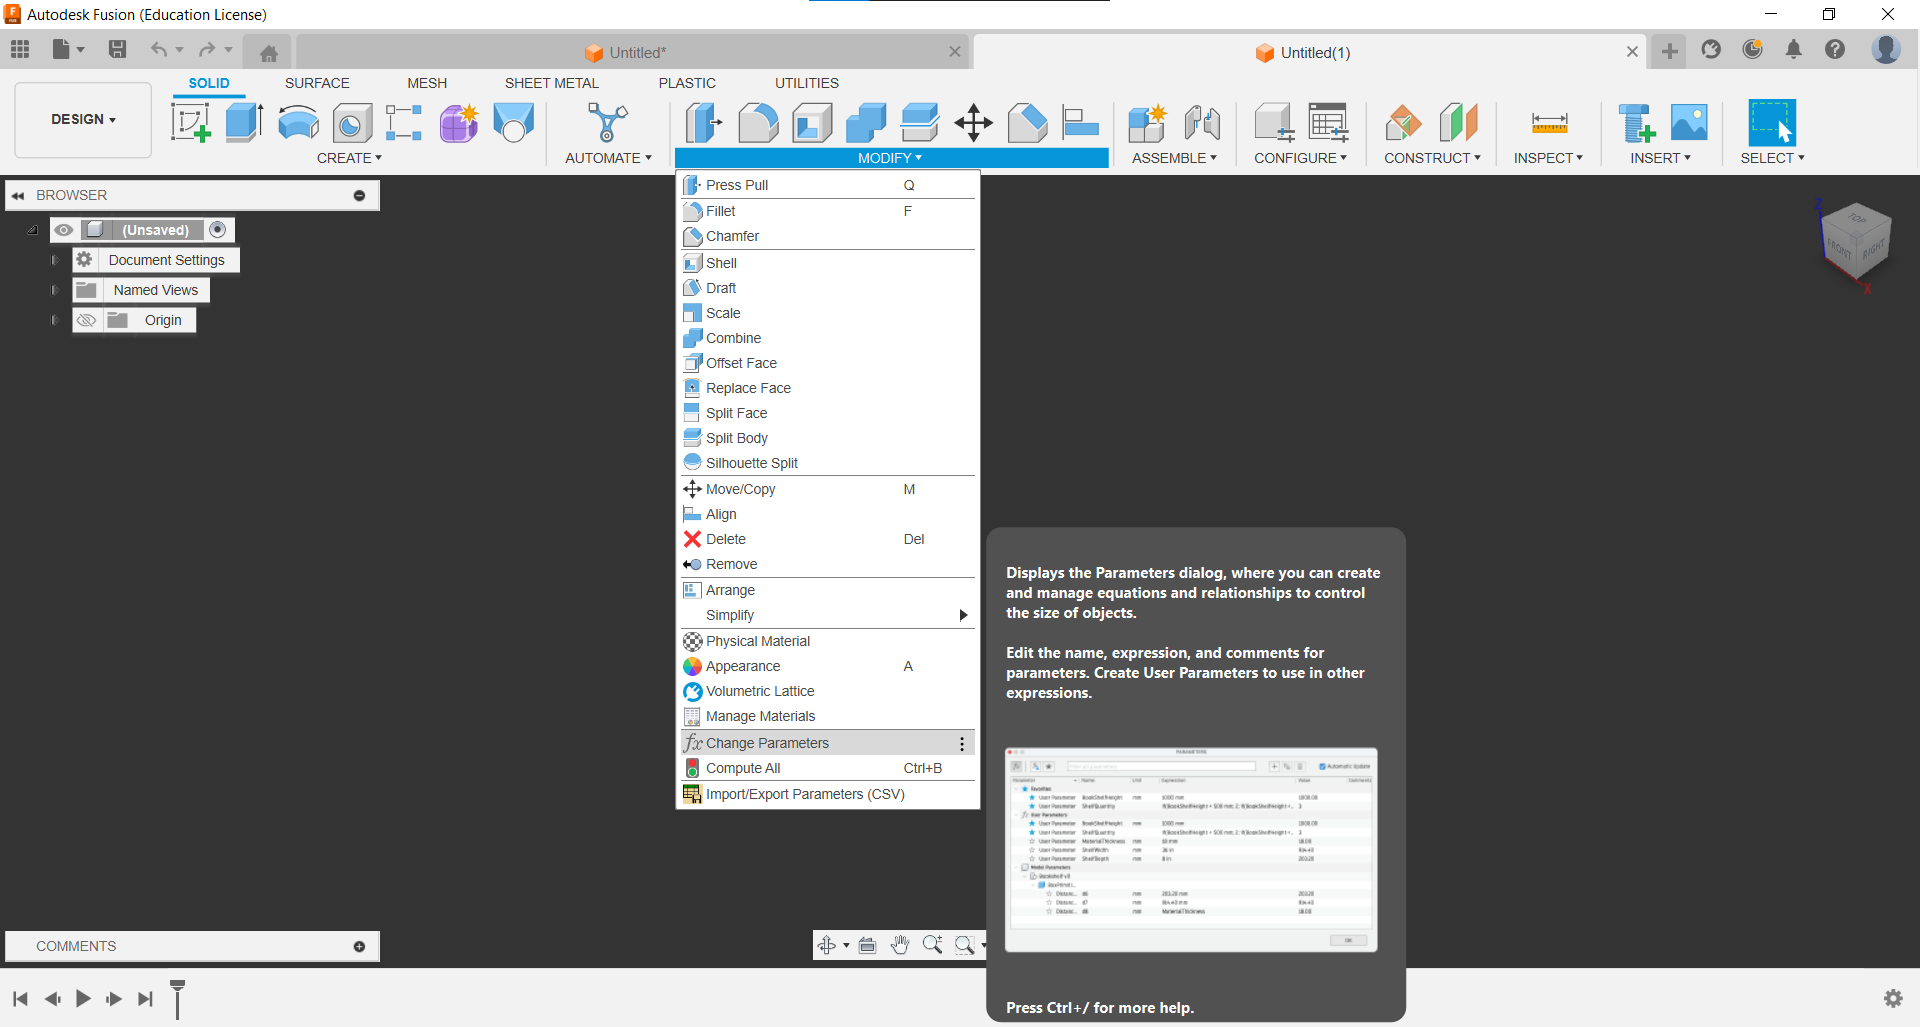Viewport: 1920px width, 1027px height.
Task: Click Press Pull icon in toolbar
Action: [x=704, y=123]
